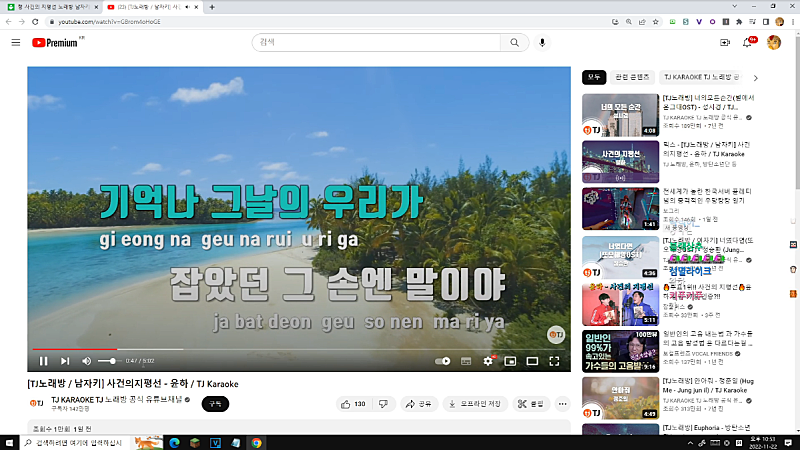The image size is (800, 450).
Task: Save offline with 오프라인 저장 button
Action: pos(475,404)
